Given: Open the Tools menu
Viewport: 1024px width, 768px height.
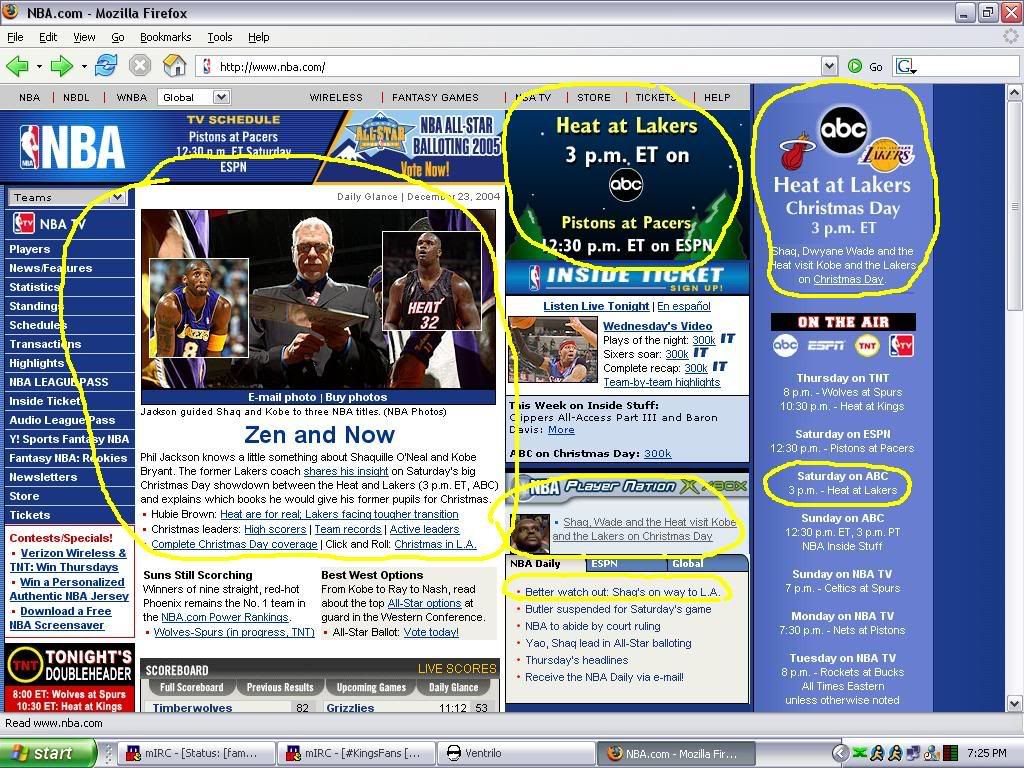Looking at the screenshot, I should tap(219, 37).
